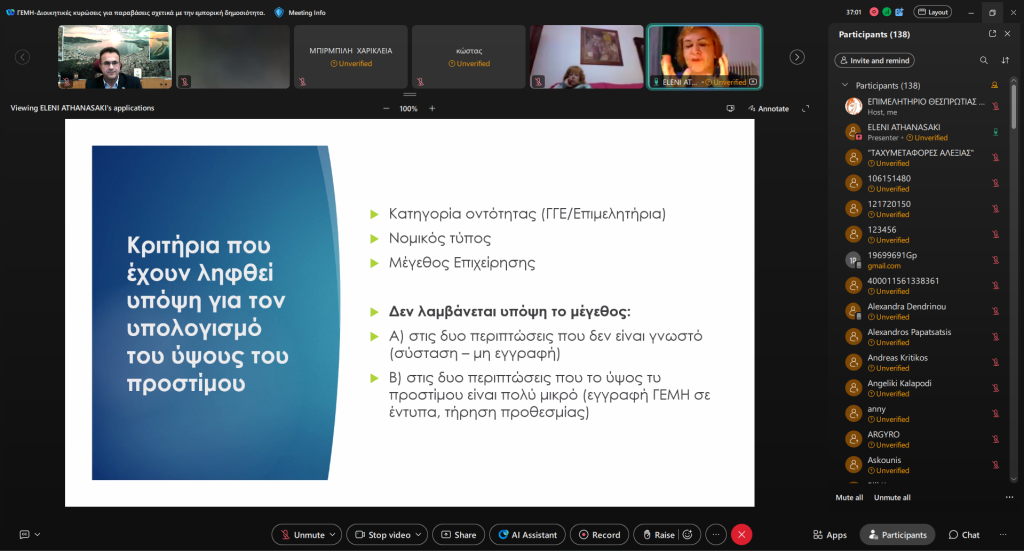Screen dimensions: 1024x551
Task: Switch to the Chat panel
Action: pyautogui.click(x=964, y=535)
